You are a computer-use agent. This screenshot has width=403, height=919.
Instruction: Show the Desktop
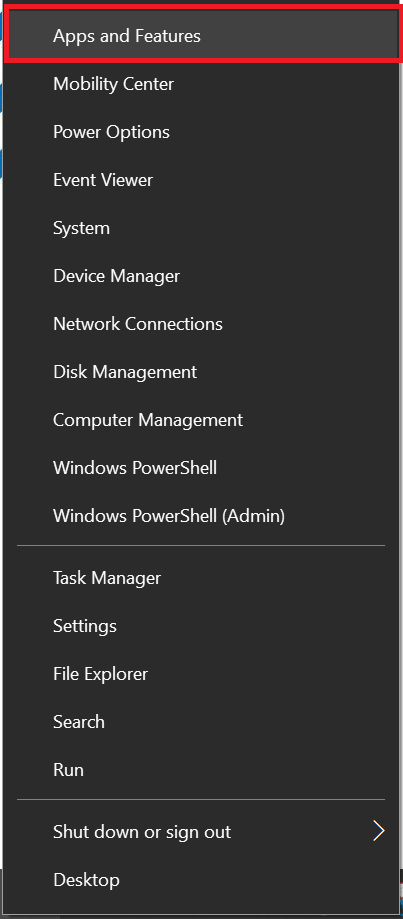point(203,880)
